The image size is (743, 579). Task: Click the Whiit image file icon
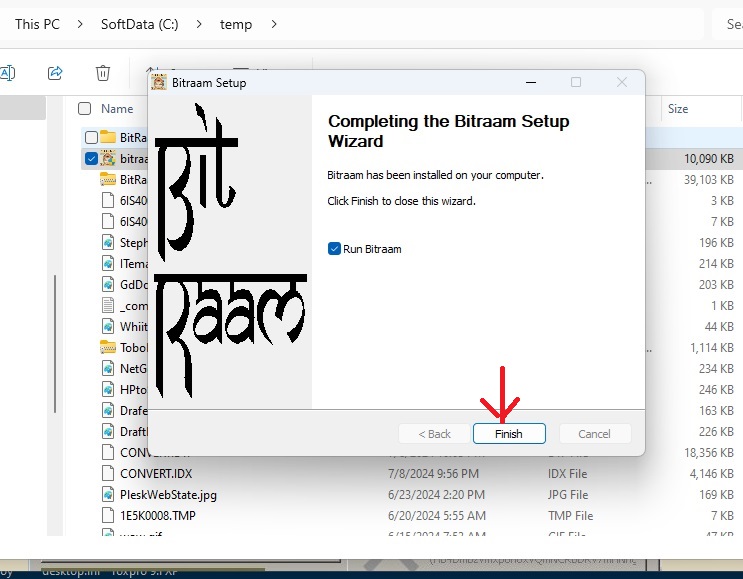pos(108,326)
